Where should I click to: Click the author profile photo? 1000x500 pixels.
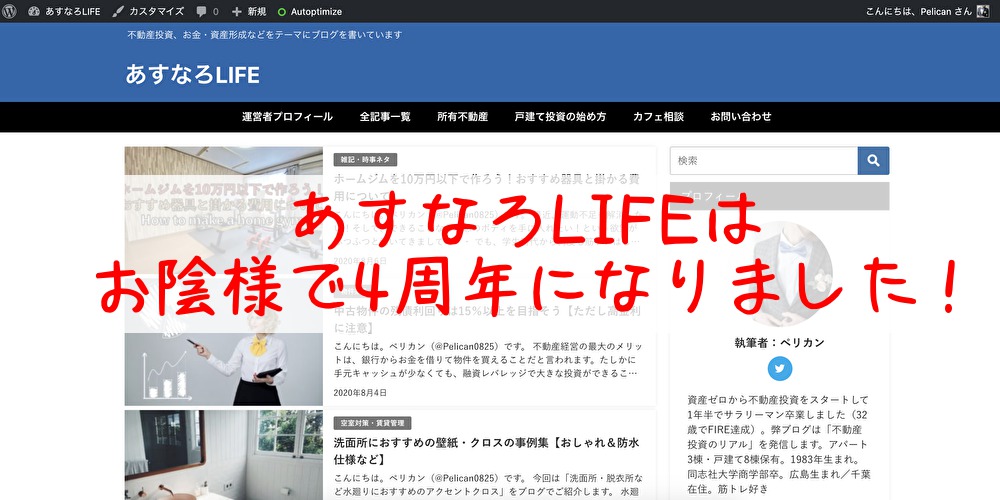coord(779,274)
